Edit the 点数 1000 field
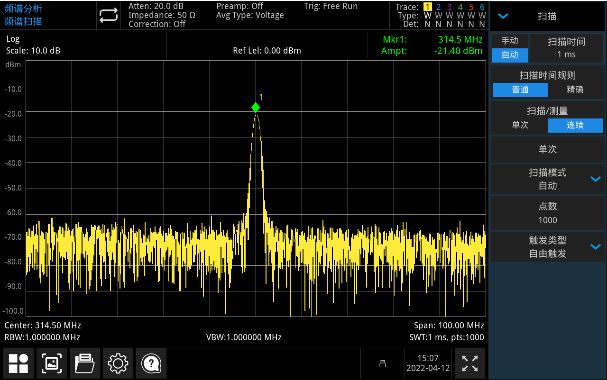The image size is (607, 380). (547, 213)
